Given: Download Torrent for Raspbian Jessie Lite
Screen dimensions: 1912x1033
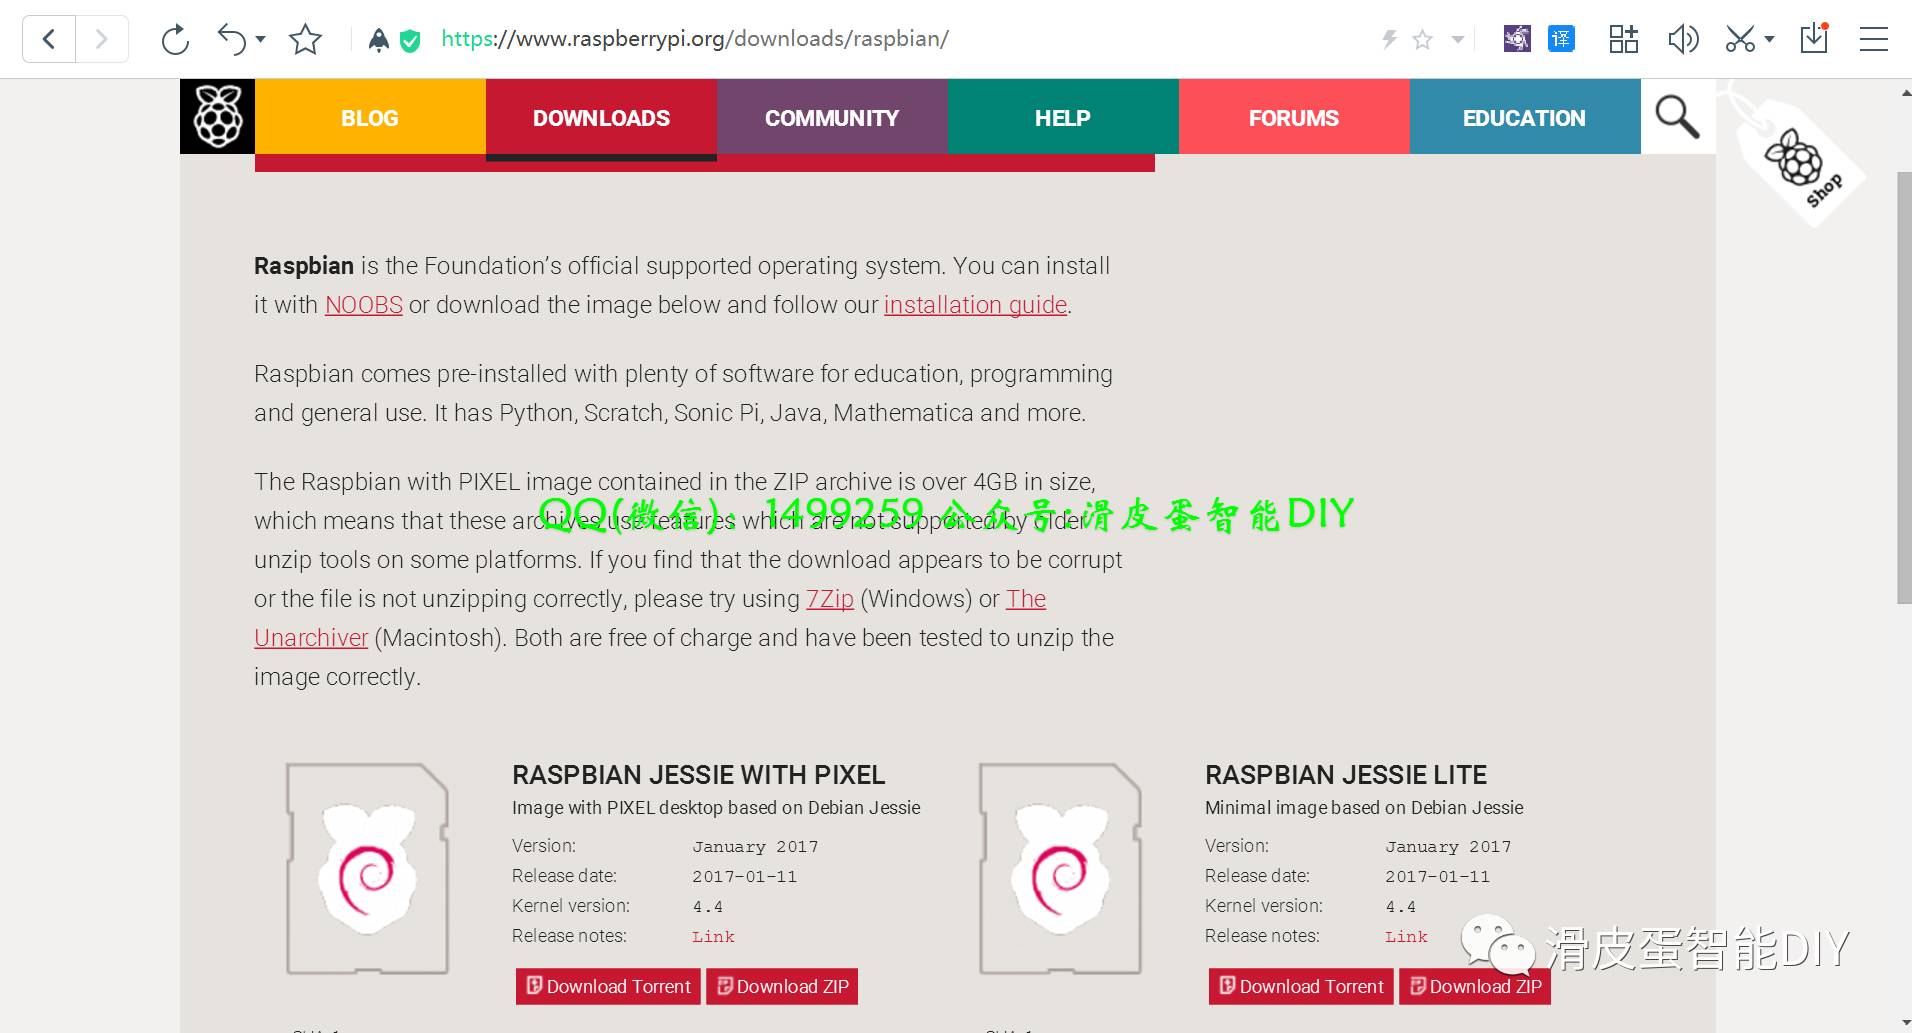Looking at the screenshot, I should [1301, 986].
